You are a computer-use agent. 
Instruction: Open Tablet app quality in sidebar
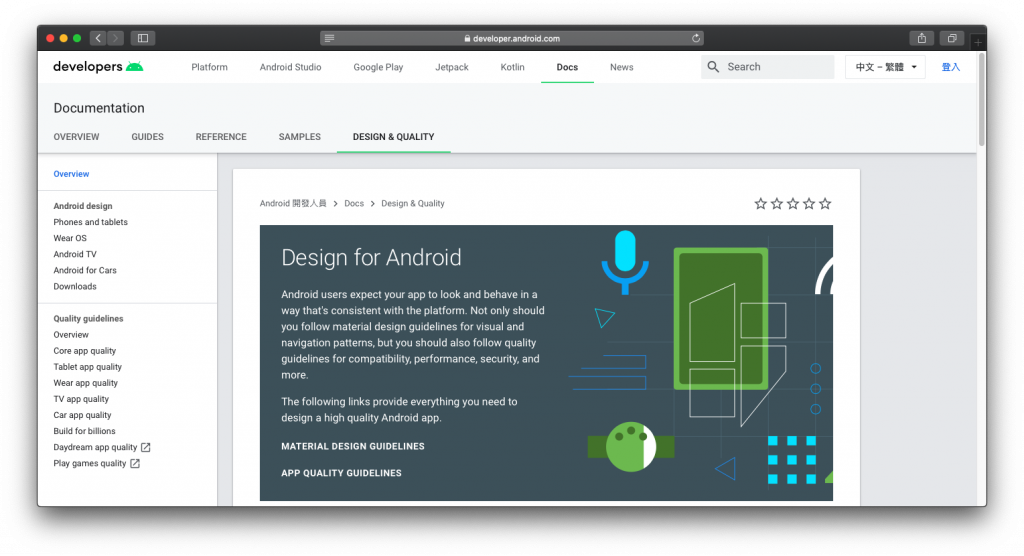[x=88, y=367]
